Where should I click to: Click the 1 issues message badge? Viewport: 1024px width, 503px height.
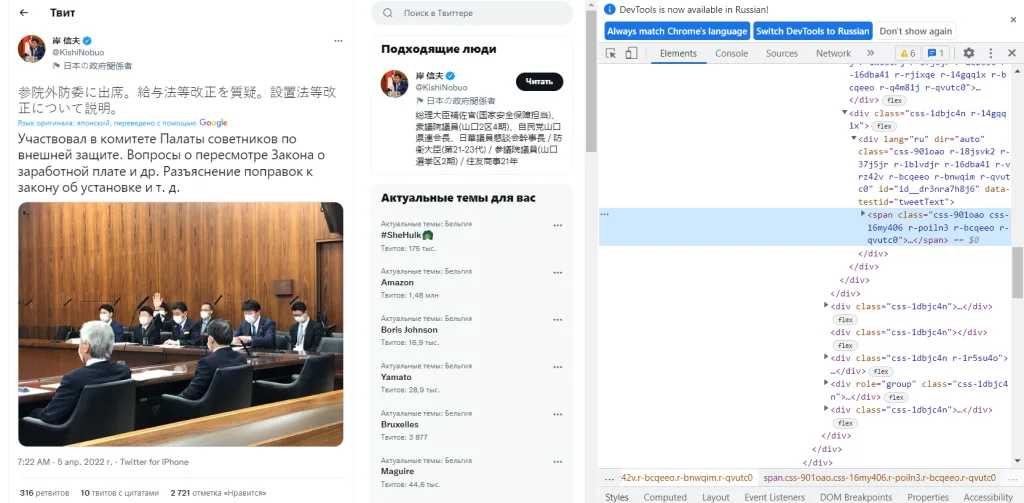935,54
